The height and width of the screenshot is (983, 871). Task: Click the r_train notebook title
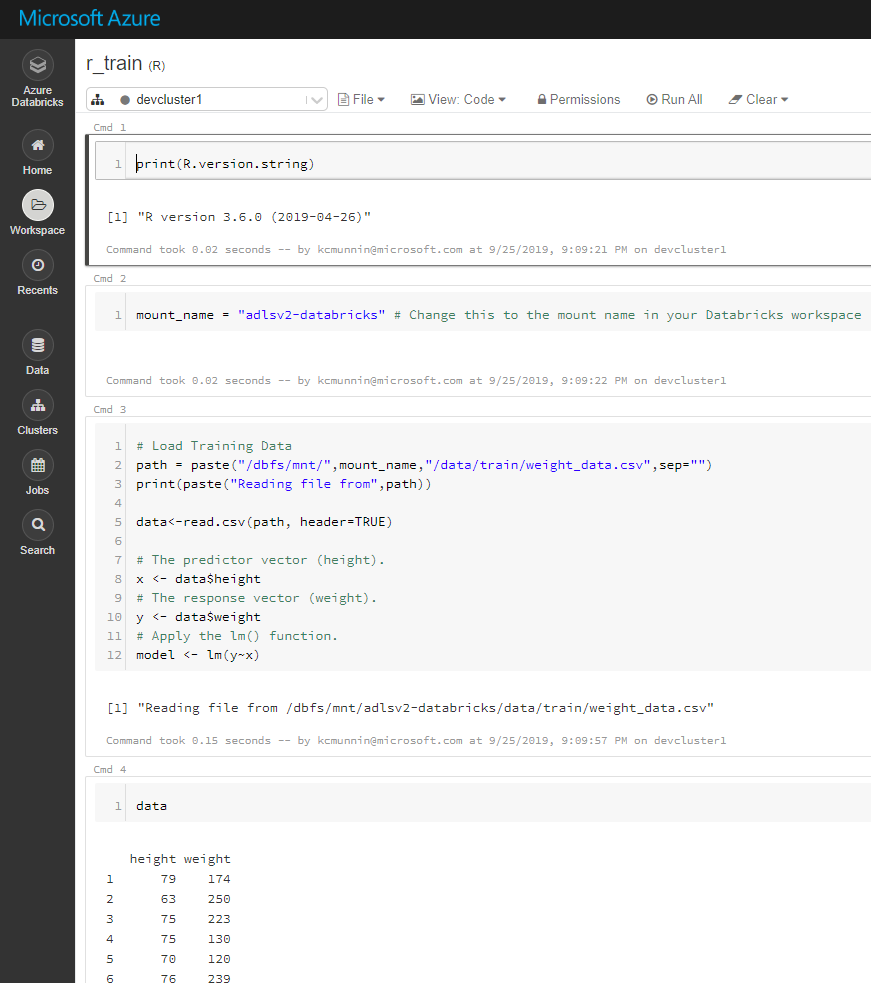[x=114, y=63]
